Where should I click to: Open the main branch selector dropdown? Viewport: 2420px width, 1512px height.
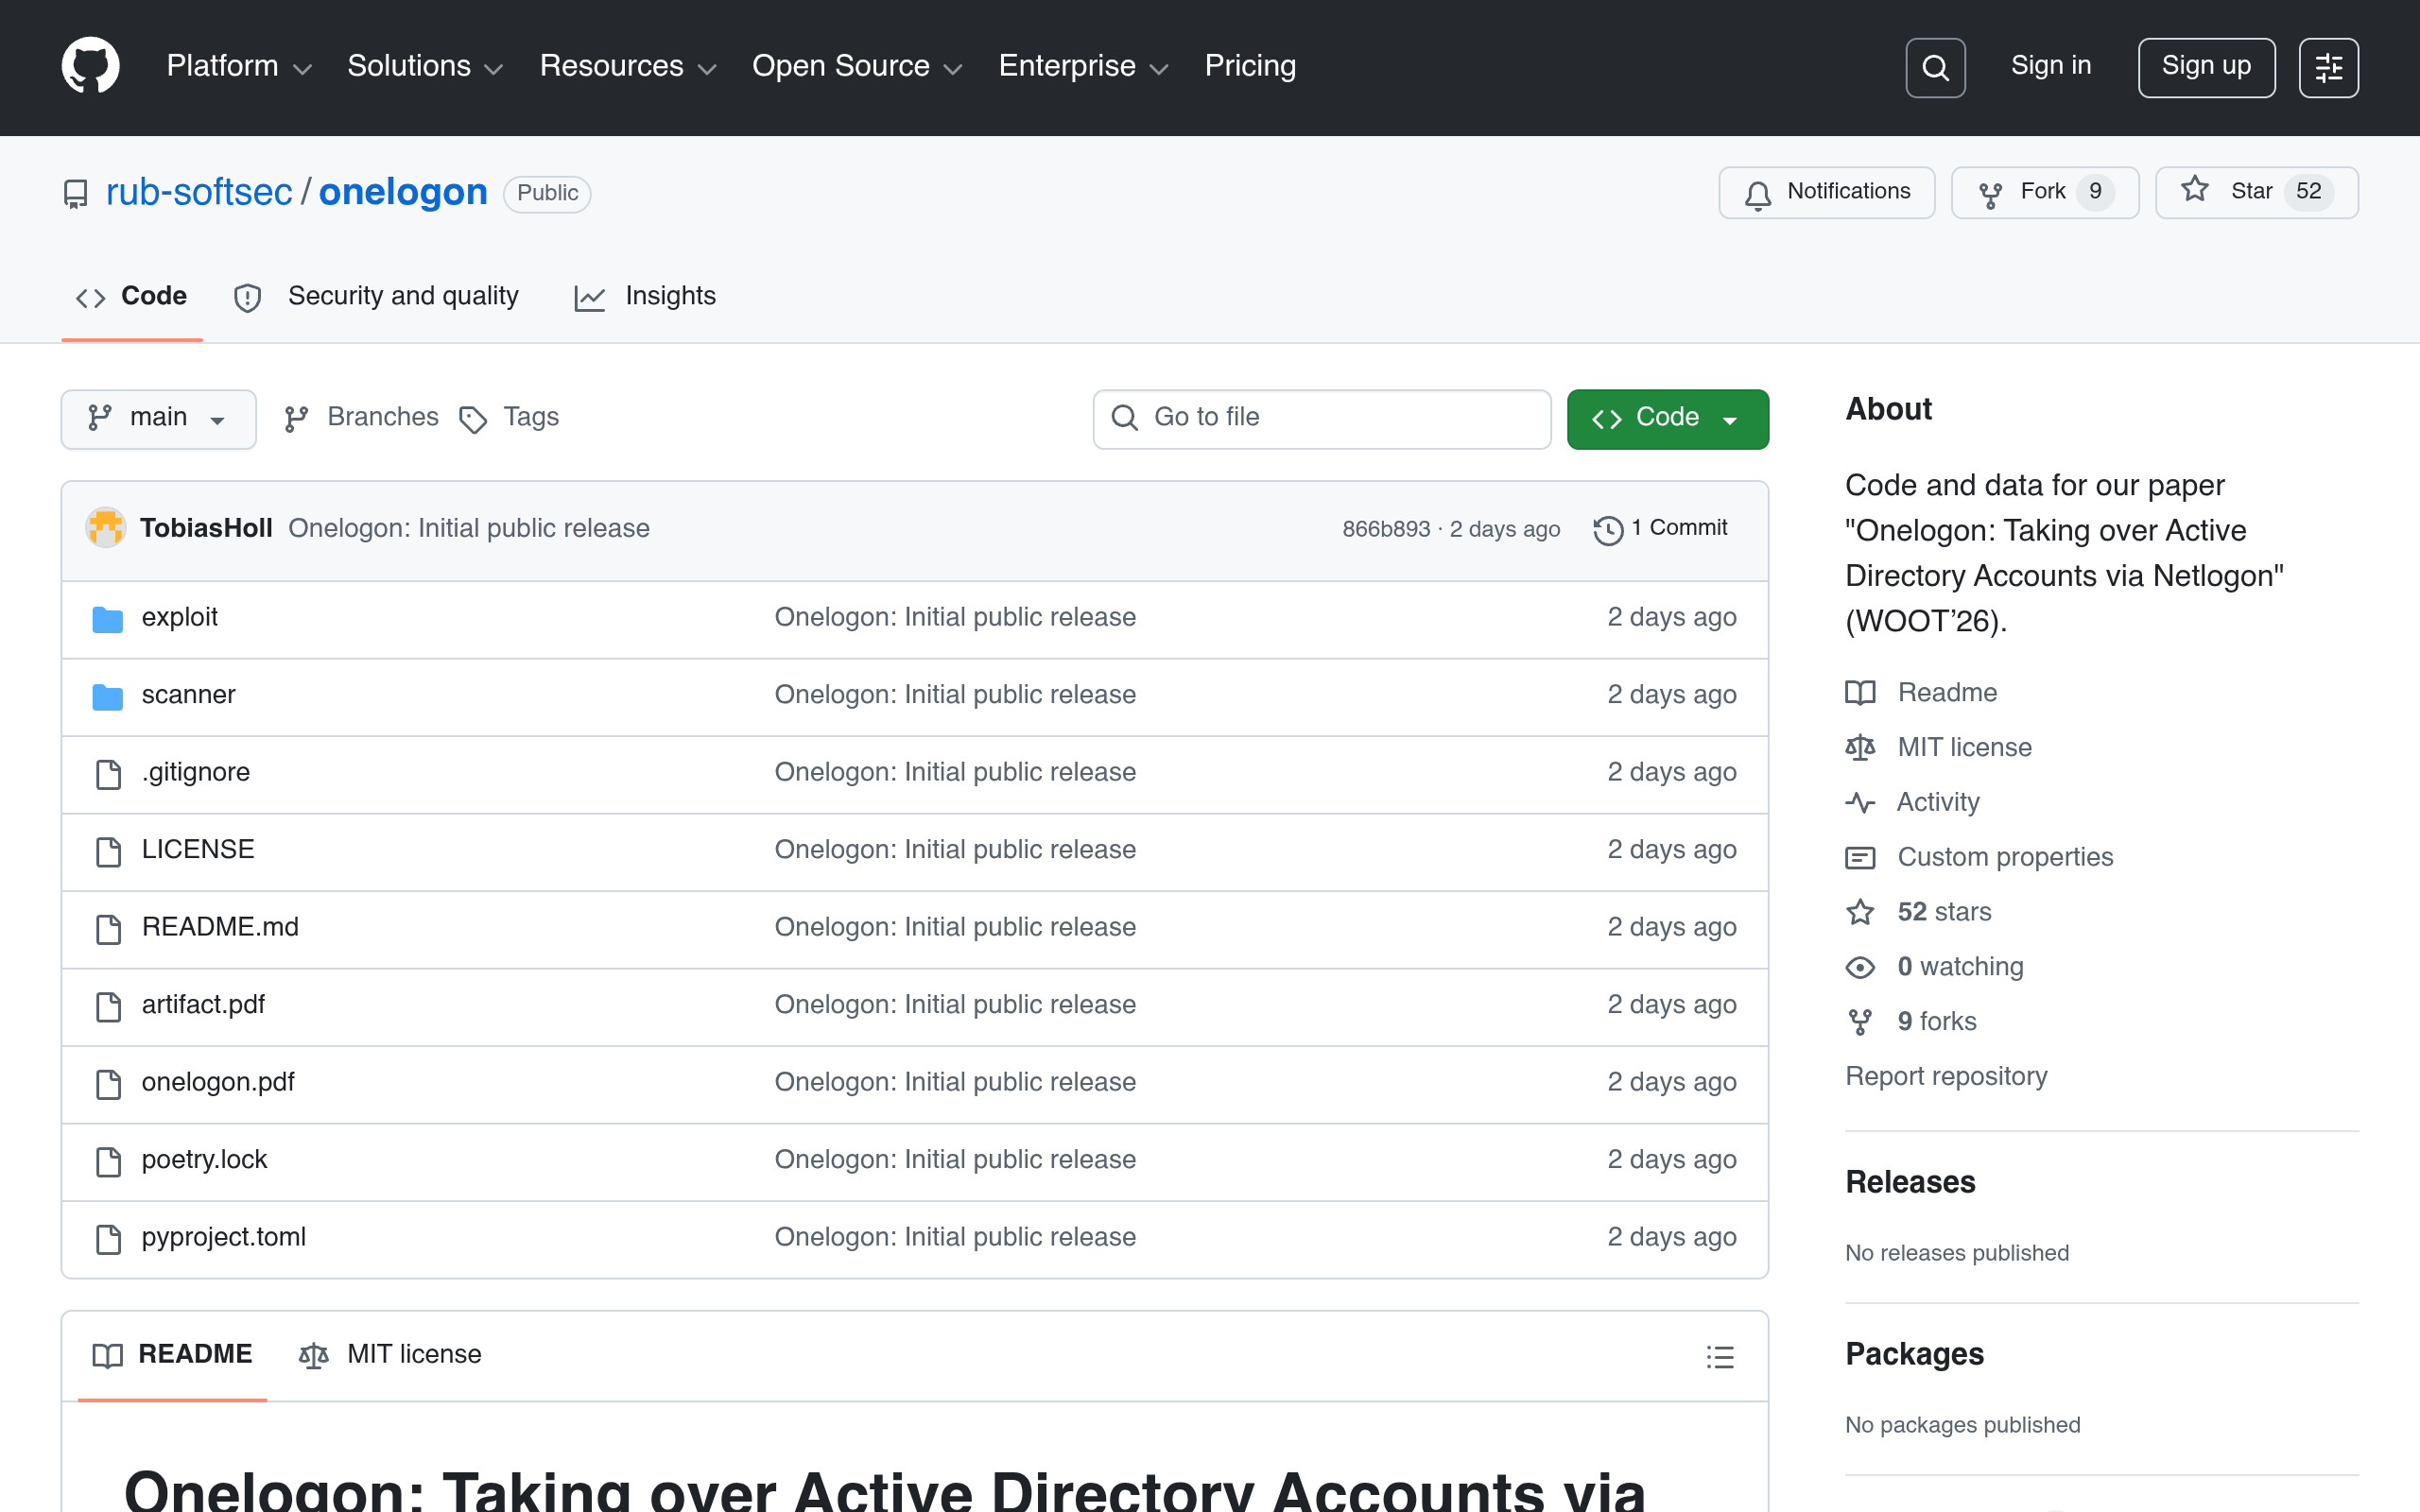158,418
